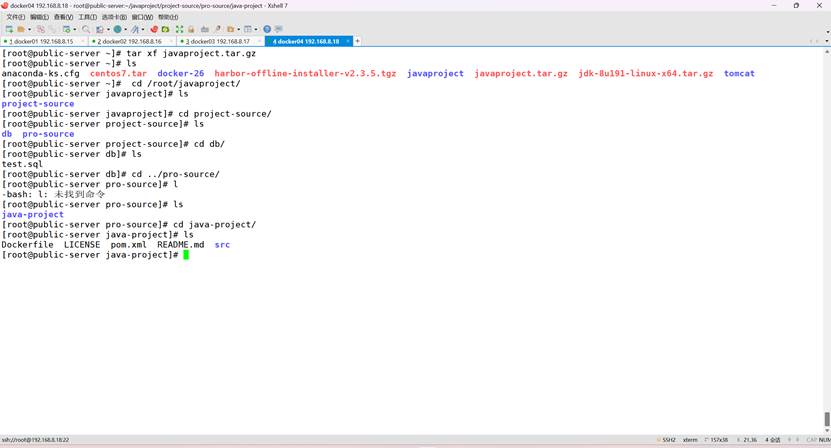This screenshot has height=448, width=831.
Task: Click the 157x38 size status entry
Action: pos(719,440)
